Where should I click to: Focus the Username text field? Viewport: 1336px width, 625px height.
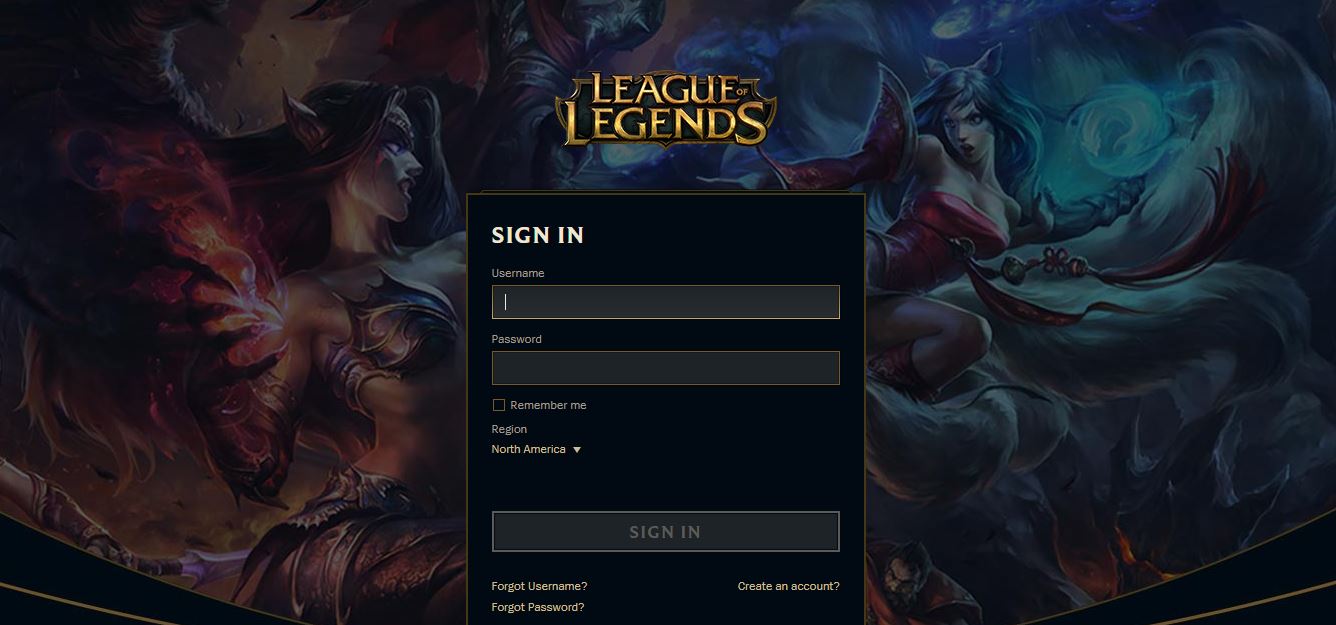pyautogui.click(x=665, y=302)
